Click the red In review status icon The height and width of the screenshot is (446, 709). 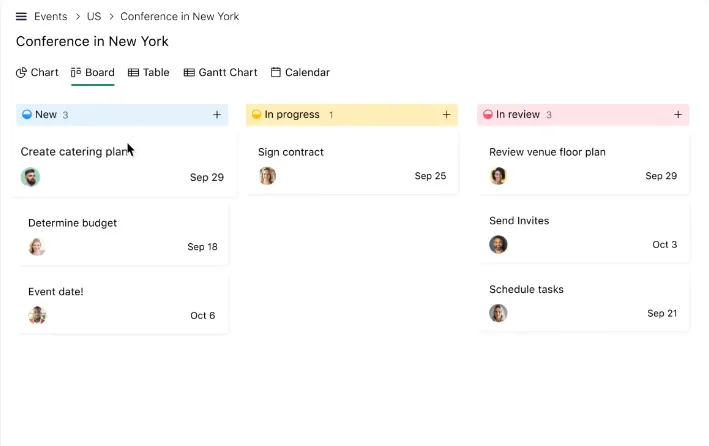pos(488,114)
